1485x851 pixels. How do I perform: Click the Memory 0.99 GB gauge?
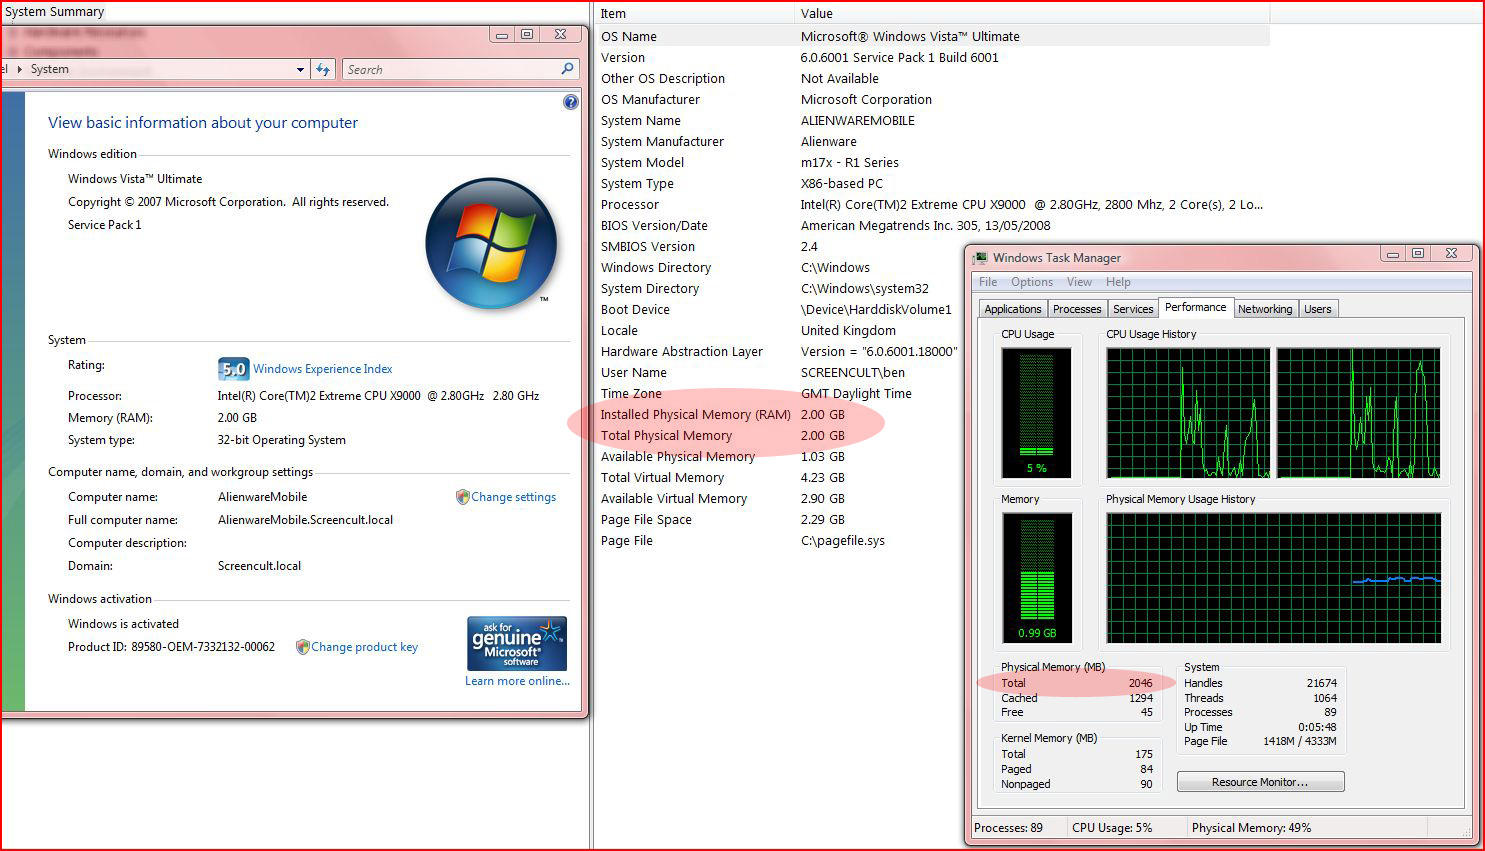point(1037,578)
